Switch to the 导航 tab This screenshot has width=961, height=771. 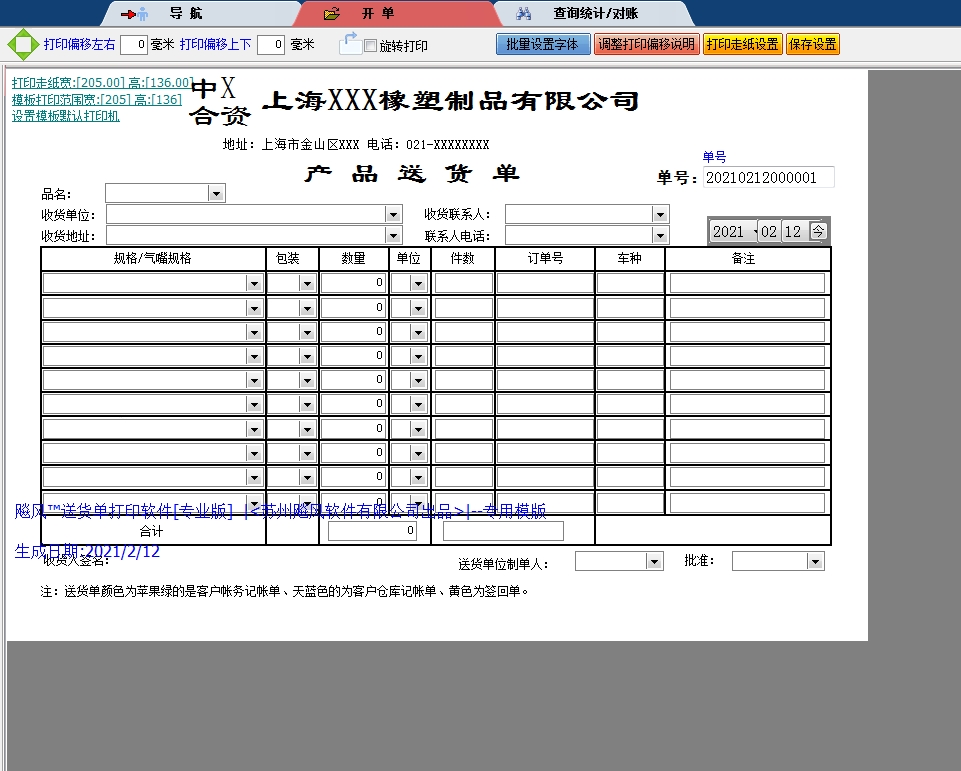(180, 13)
